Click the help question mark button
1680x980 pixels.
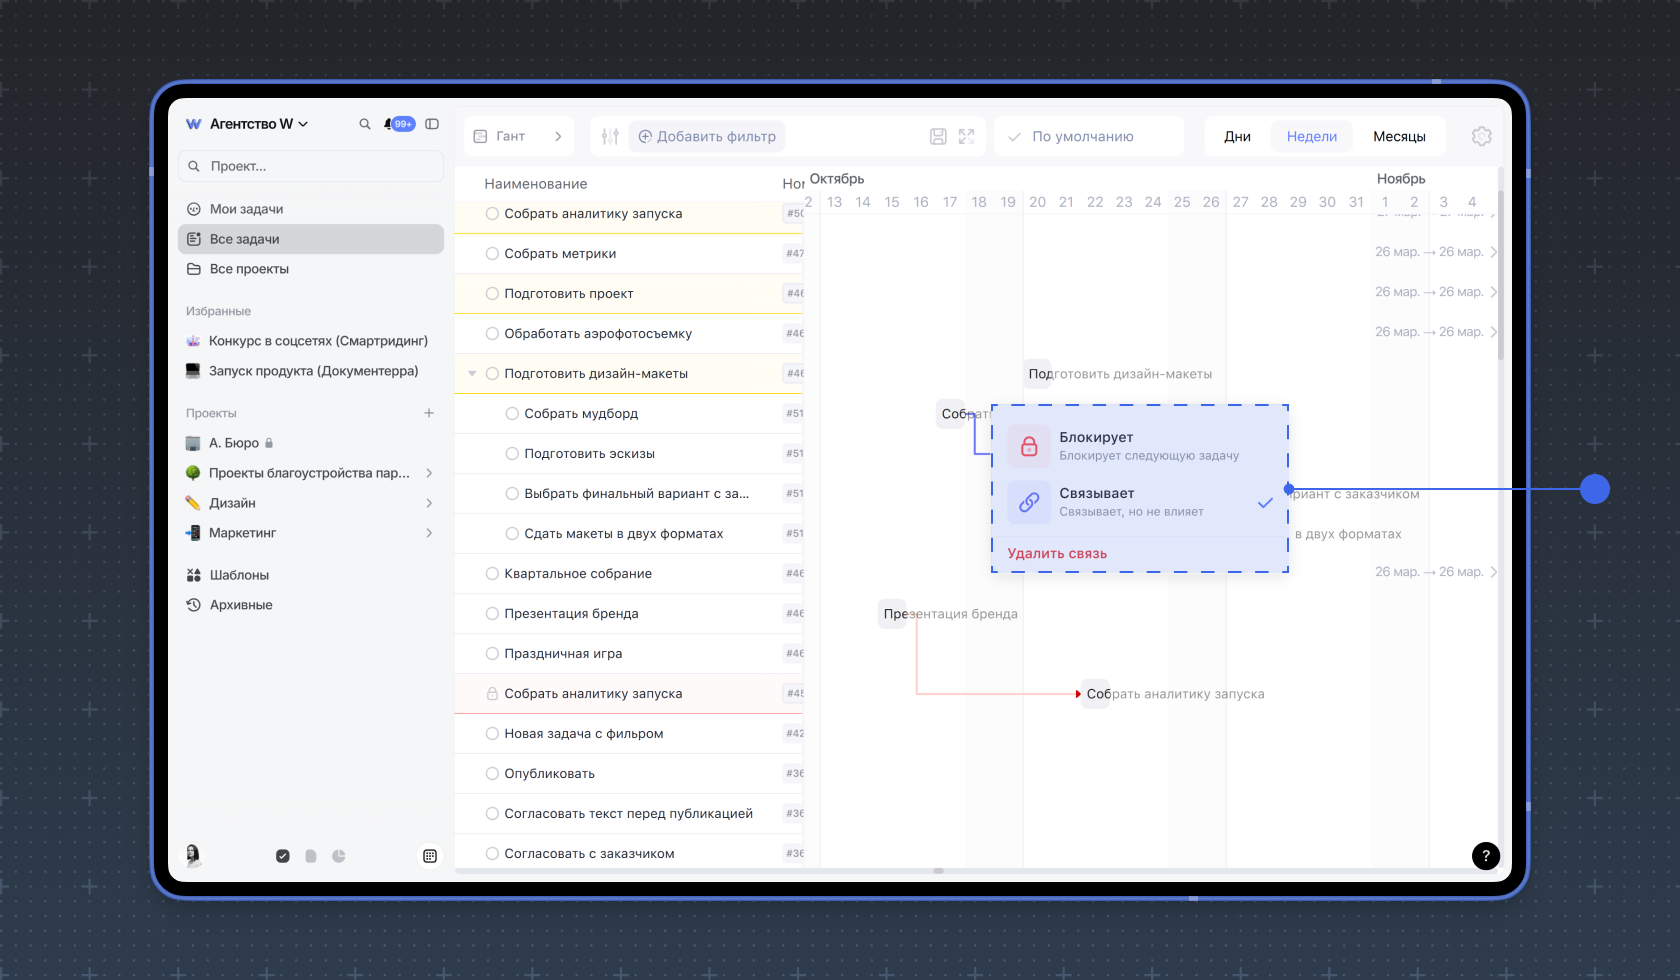[x=1485, y=856]
